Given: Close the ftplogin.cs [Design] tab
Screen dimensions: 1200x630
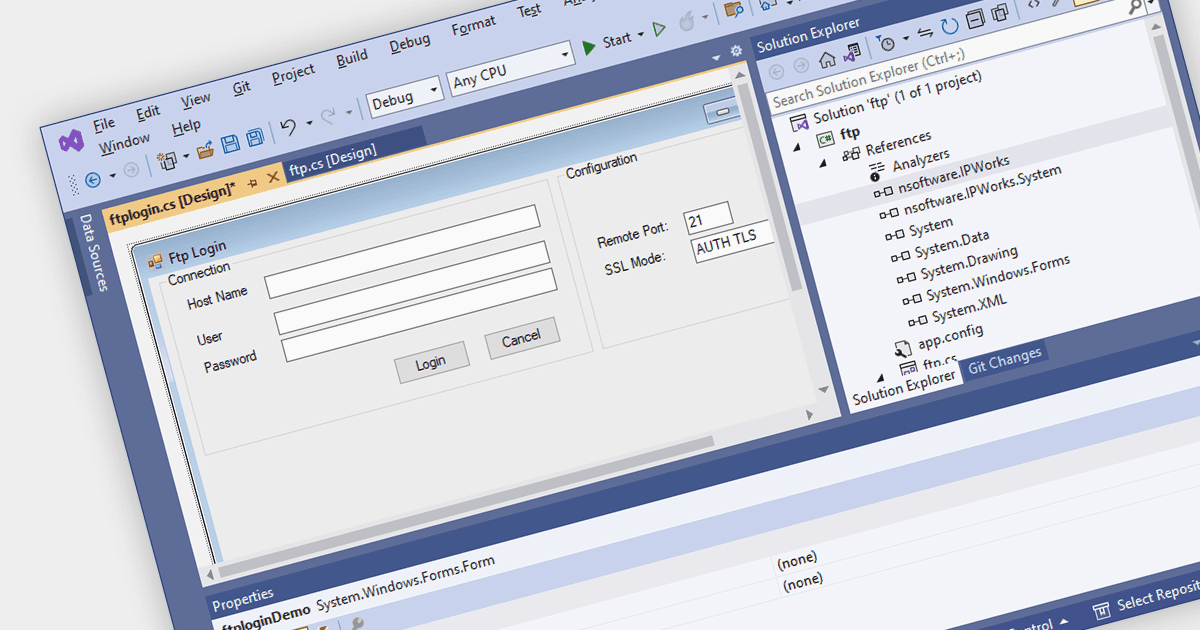Looking at the screenshot, I should 272,178.
